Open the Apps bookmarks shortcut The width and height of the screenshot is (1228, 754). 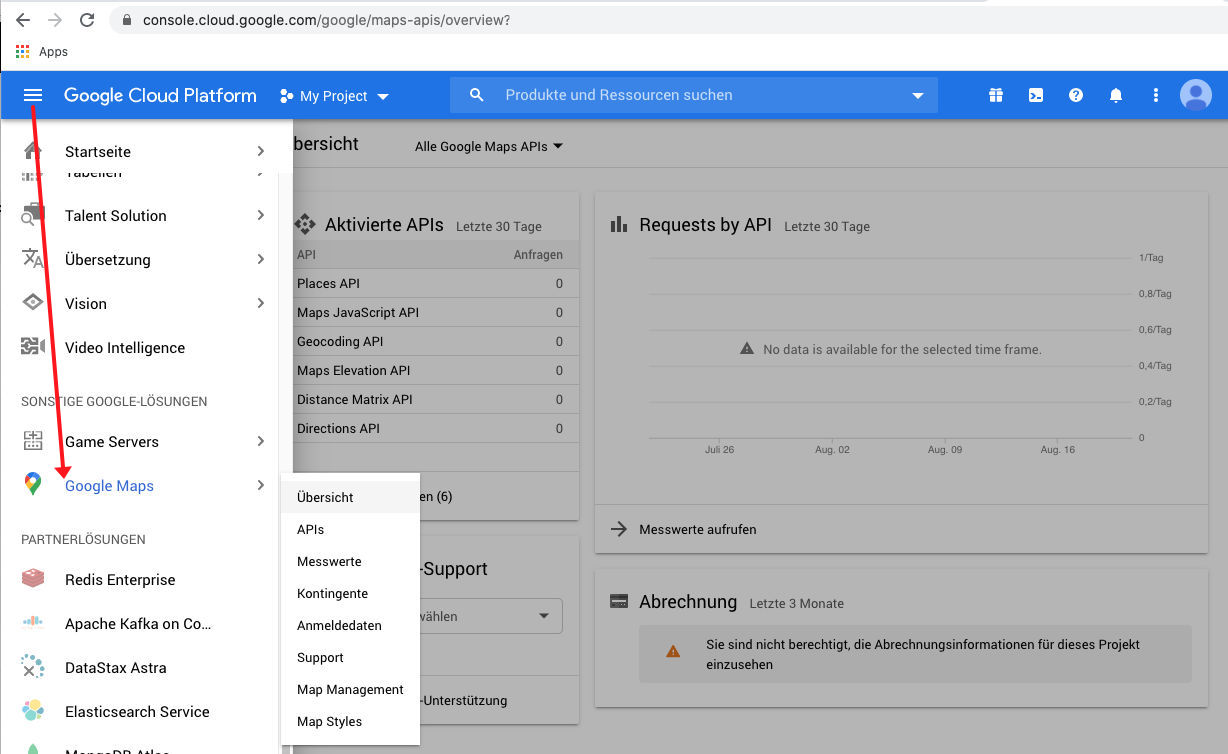[x=42, y=52]
